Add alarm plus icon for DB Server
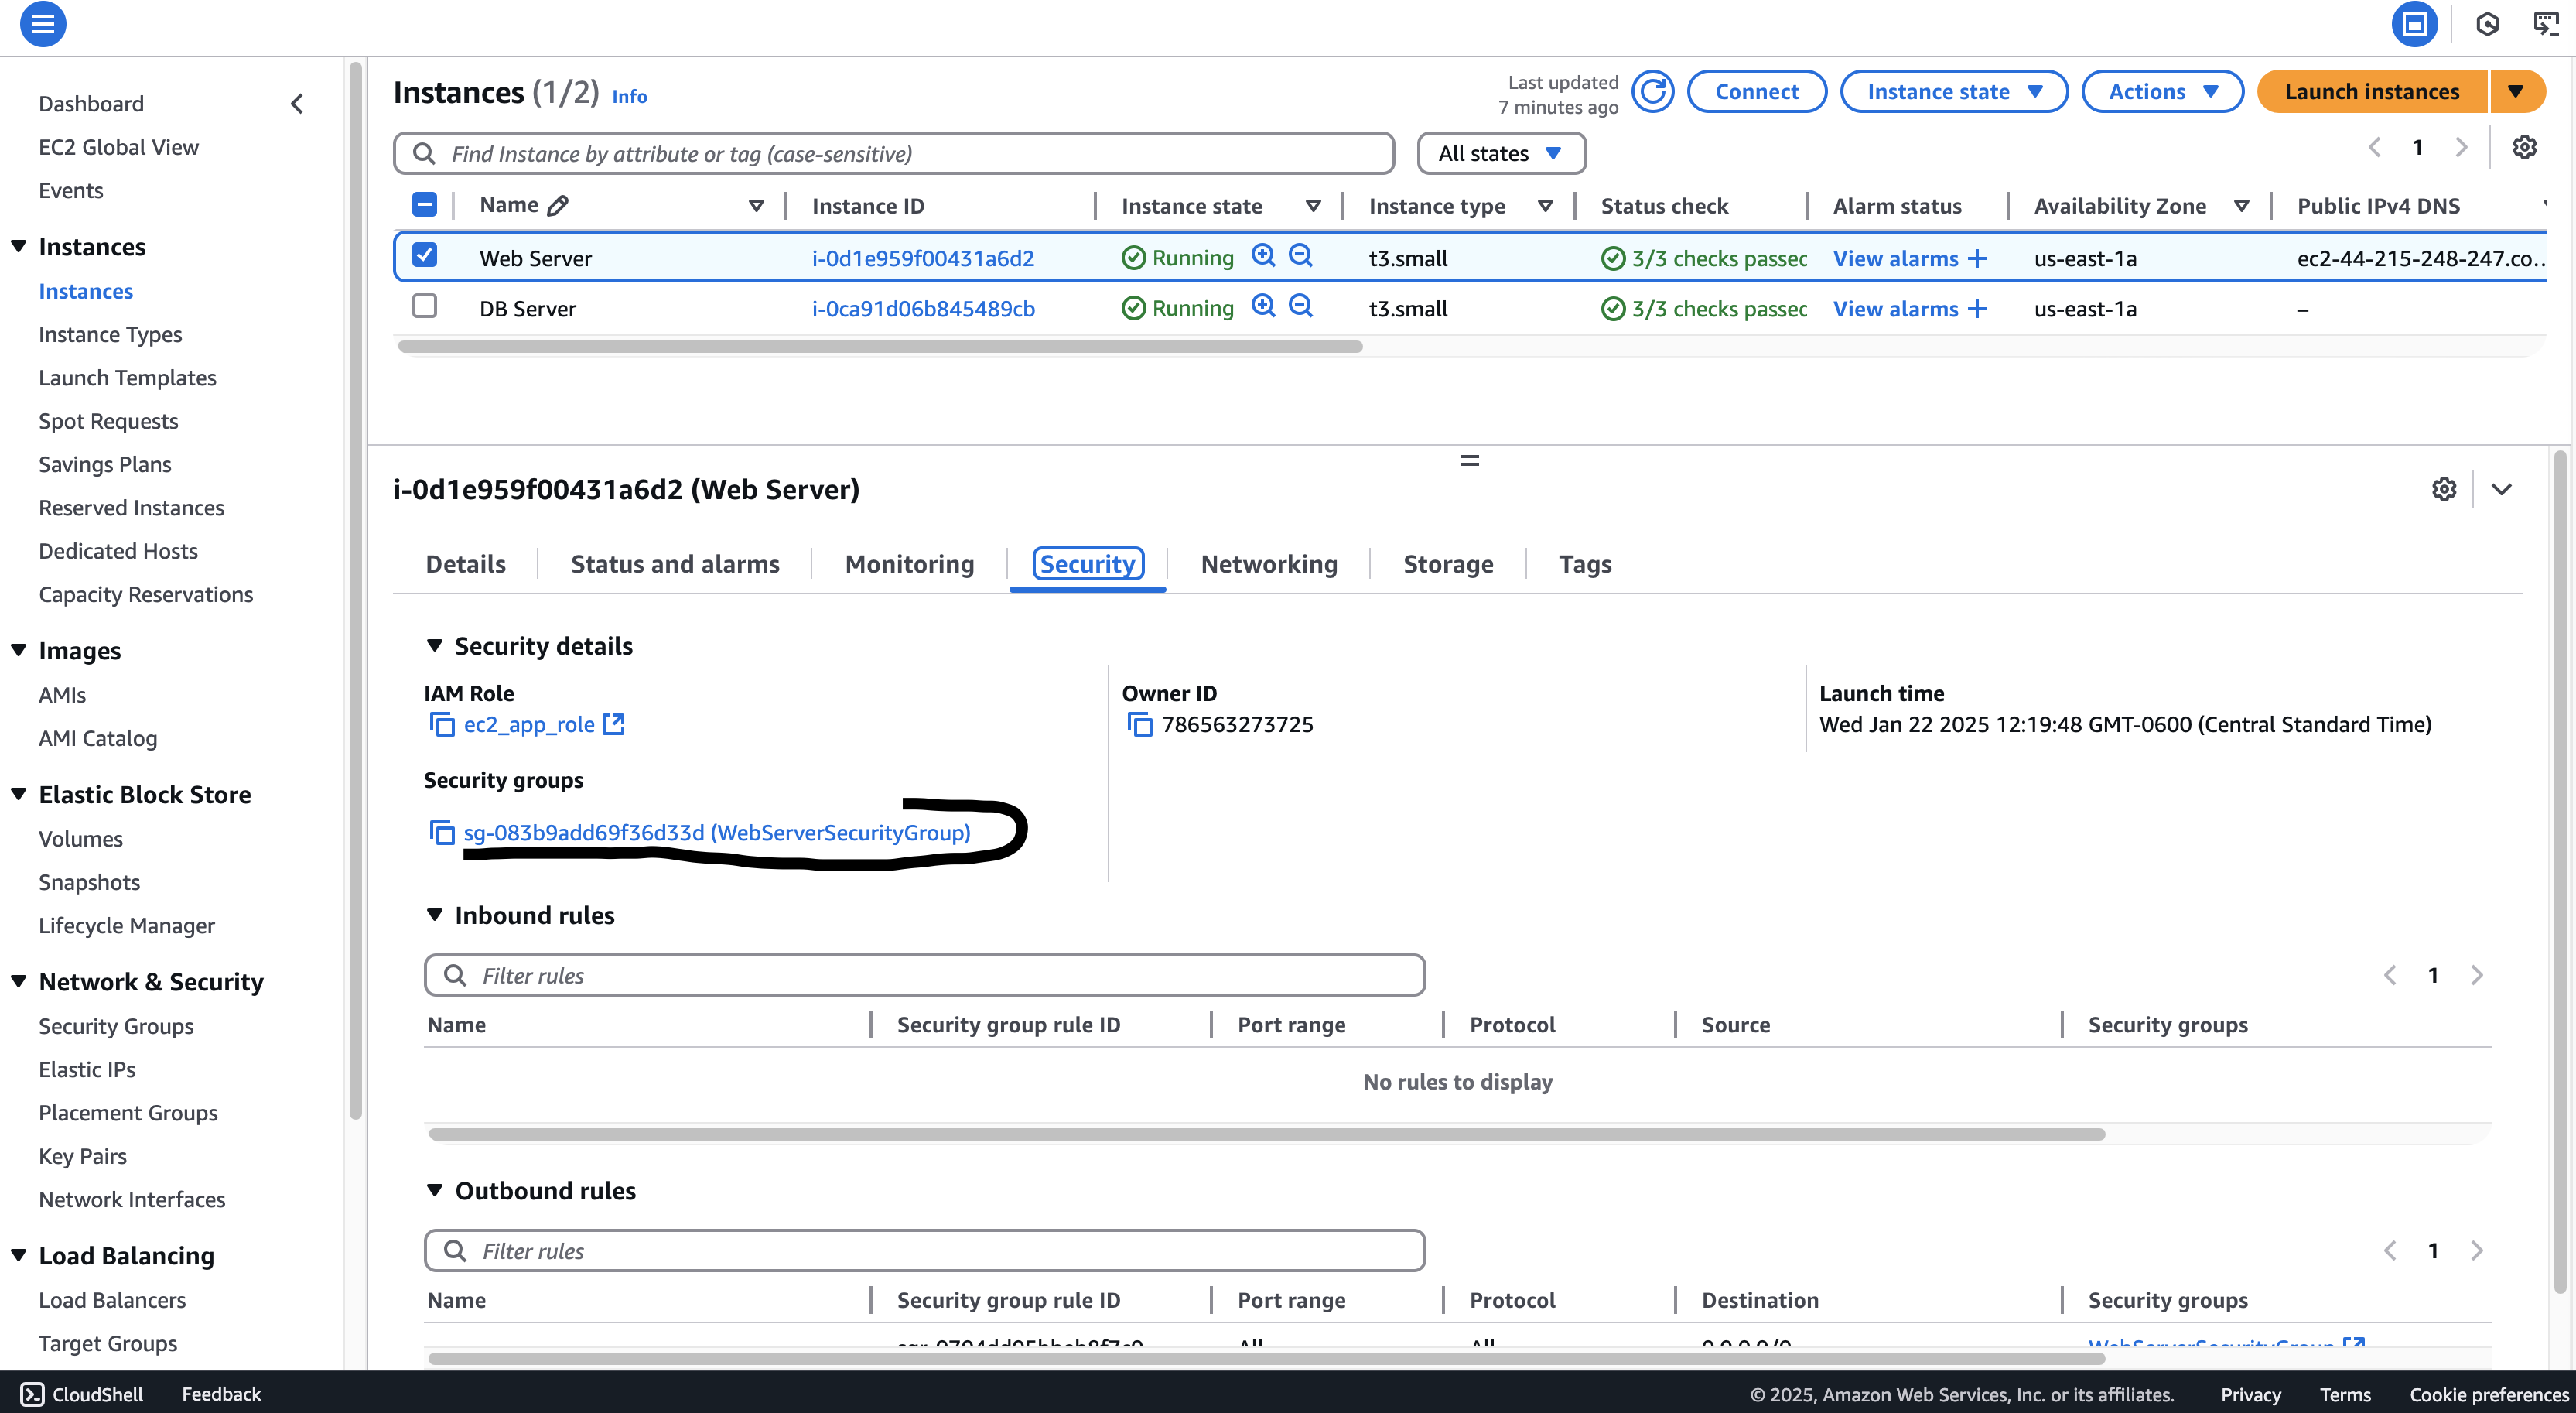The width and height of the screenshot is (2576, 1413). tap(1977, 309)
